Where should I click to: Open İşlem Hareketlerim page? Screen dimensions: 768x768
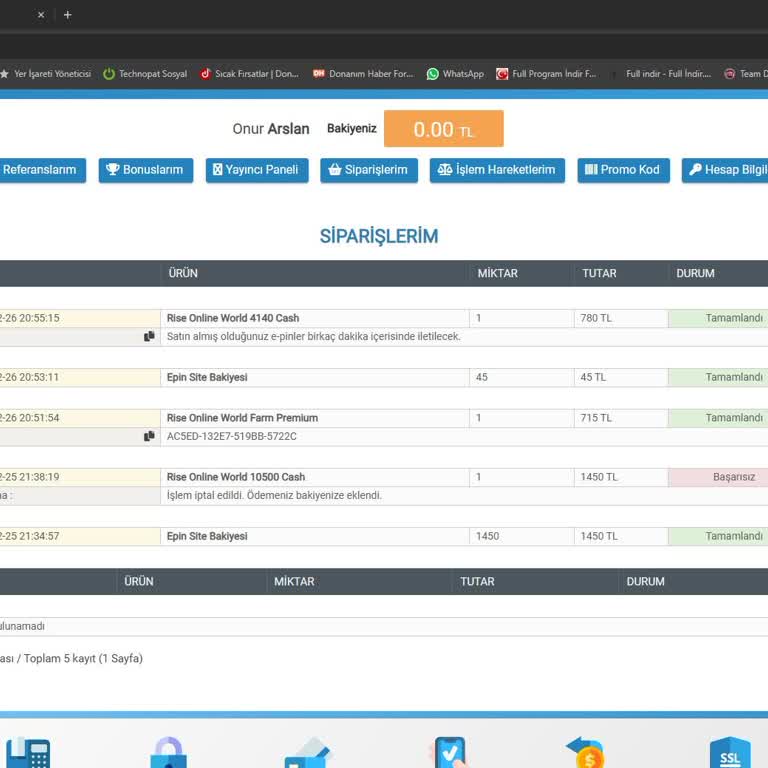[497, 170]
